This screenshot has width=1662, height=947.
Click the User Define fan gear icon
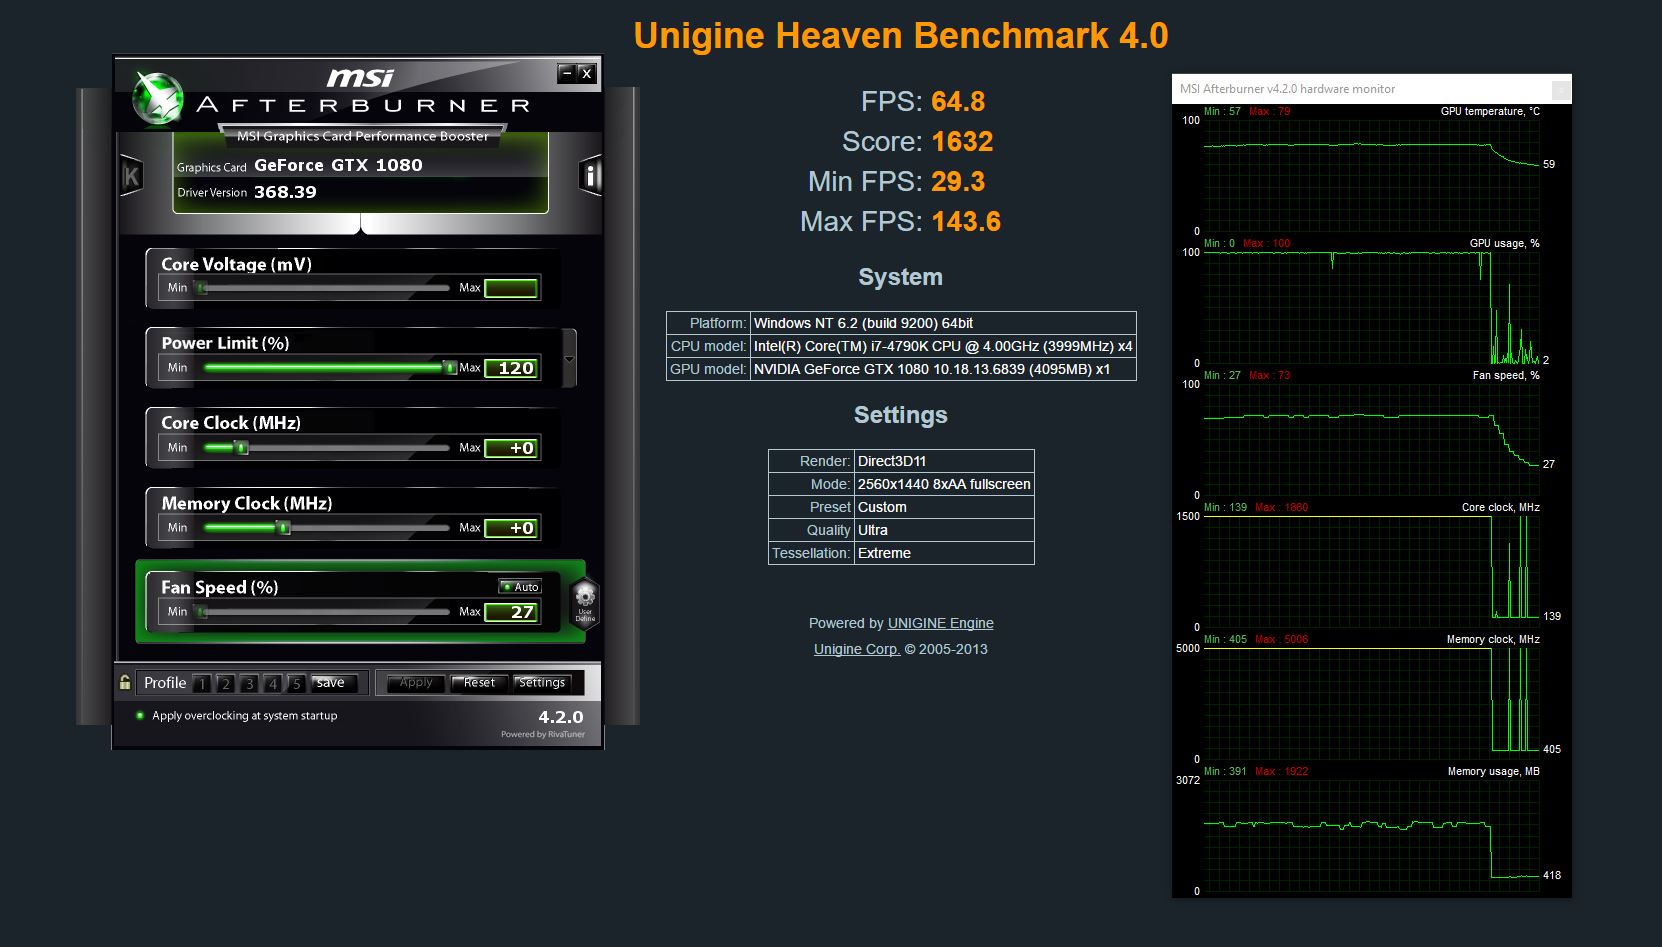click(x=585, y=601)
